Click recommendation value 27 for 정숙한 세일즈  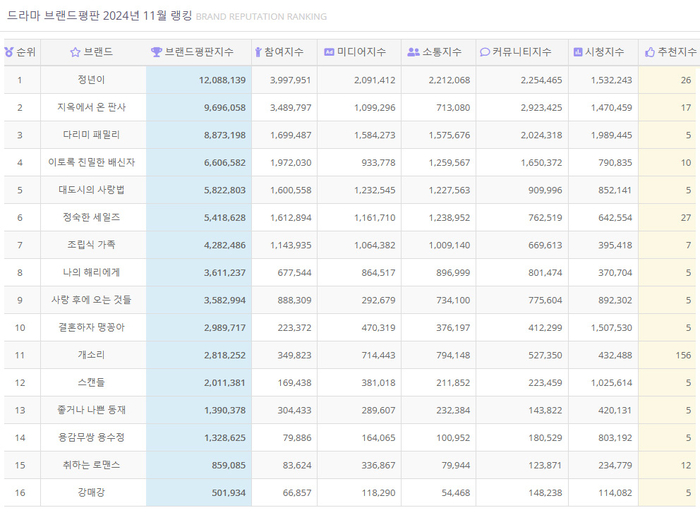686,218
